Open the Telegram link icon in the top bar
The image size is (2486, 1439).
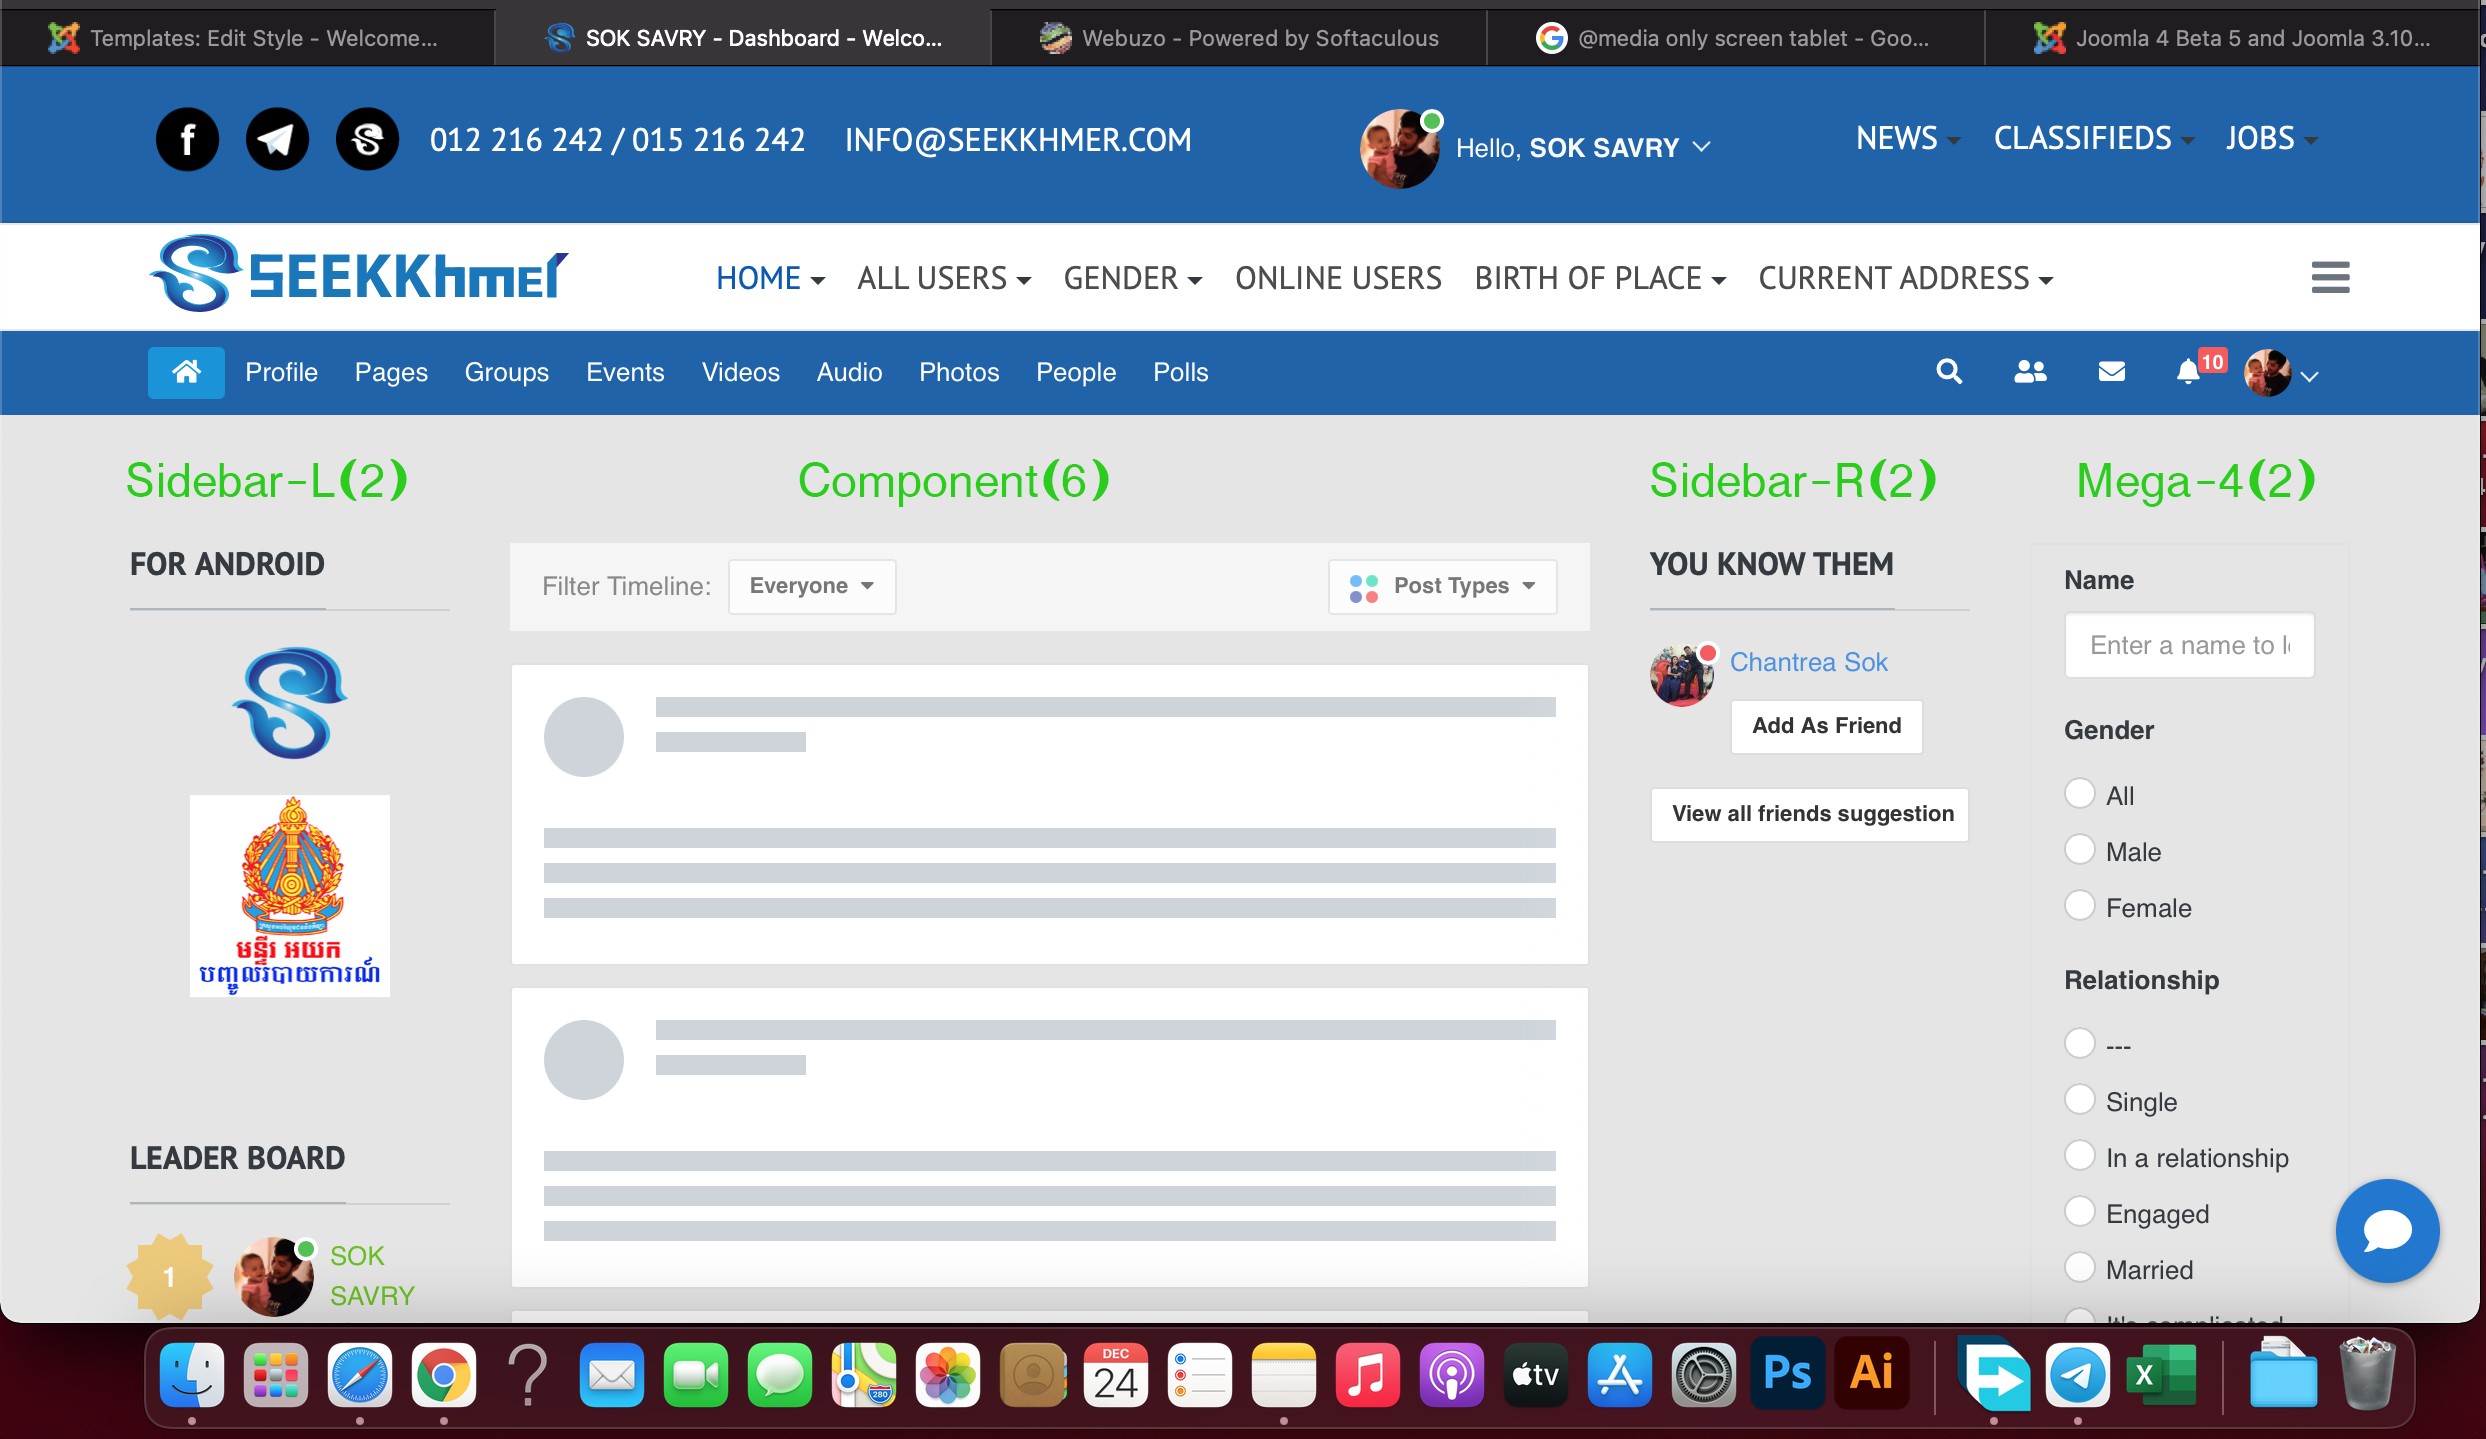coord(277,139)
